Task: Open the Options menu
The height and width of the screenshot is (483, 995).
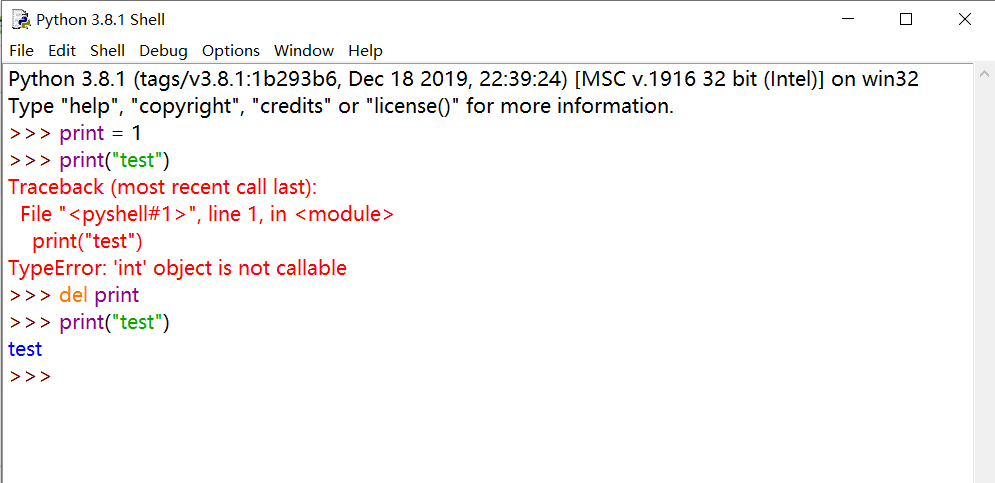Action: [x=230, y=50]
